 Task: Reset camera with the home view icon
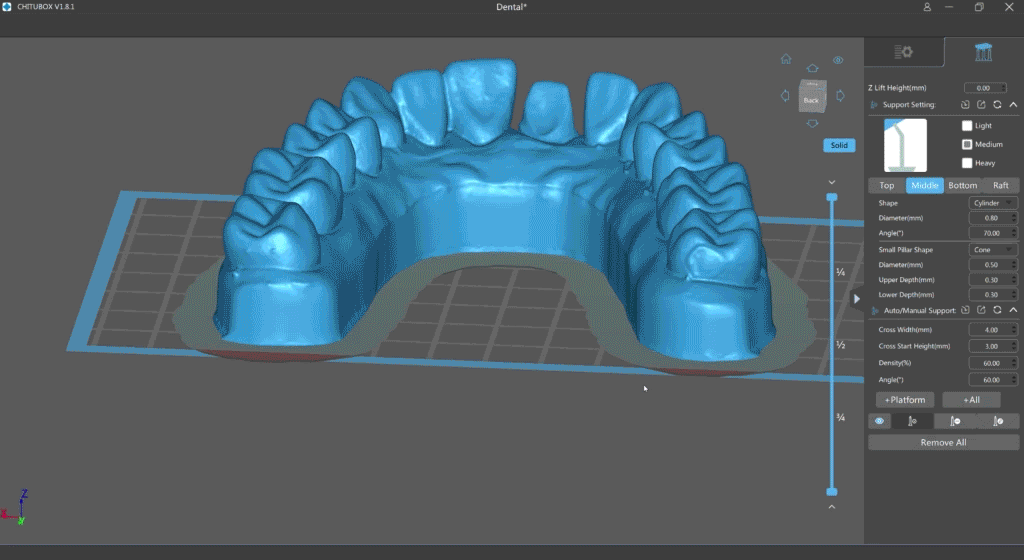[786, 59]
